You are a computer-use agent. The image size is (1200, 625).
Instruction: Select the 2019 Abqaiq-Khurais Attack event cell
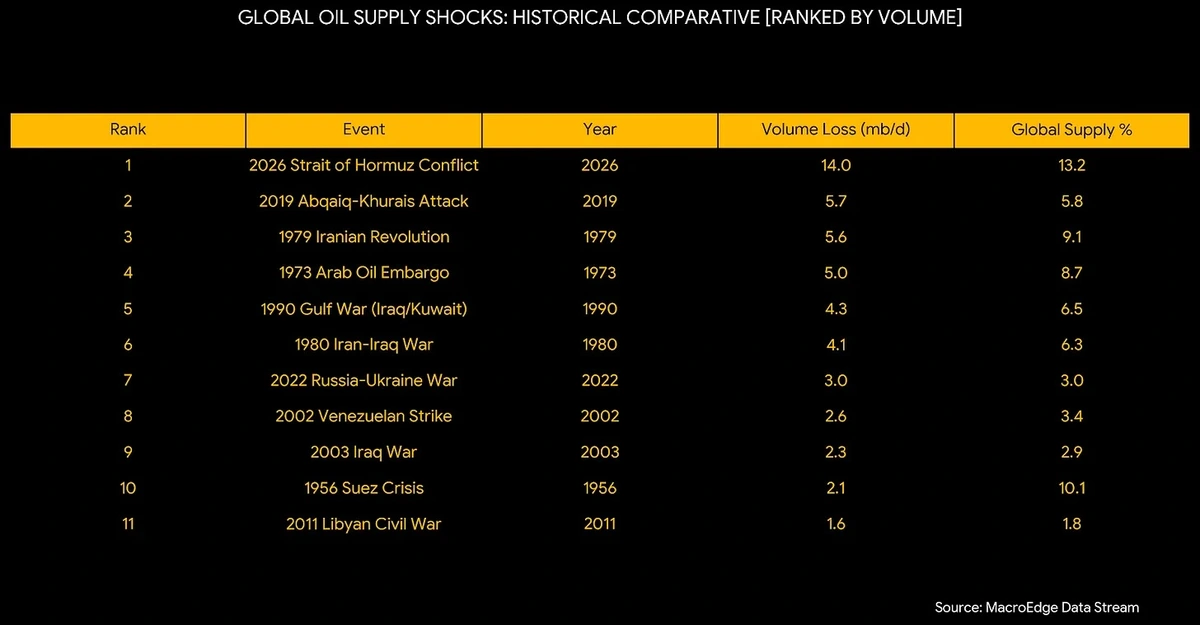coord(363,201)
